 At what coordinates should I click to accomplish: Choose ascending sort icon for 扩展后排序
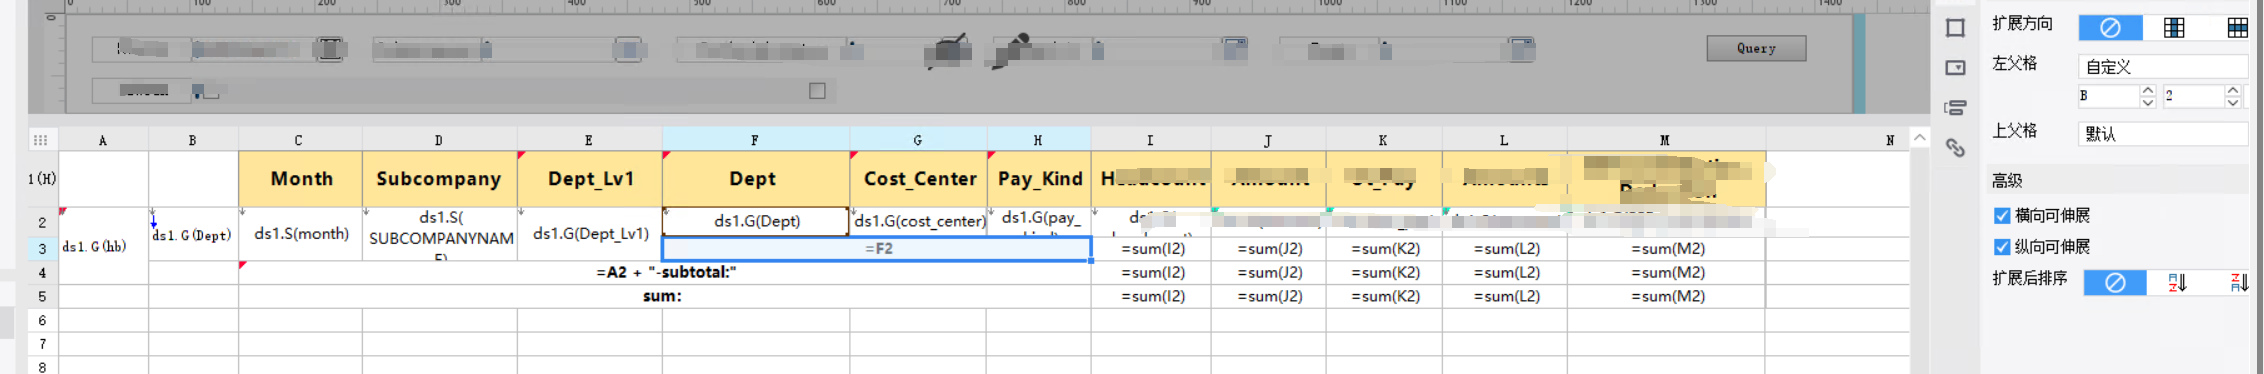(2177, 283)
